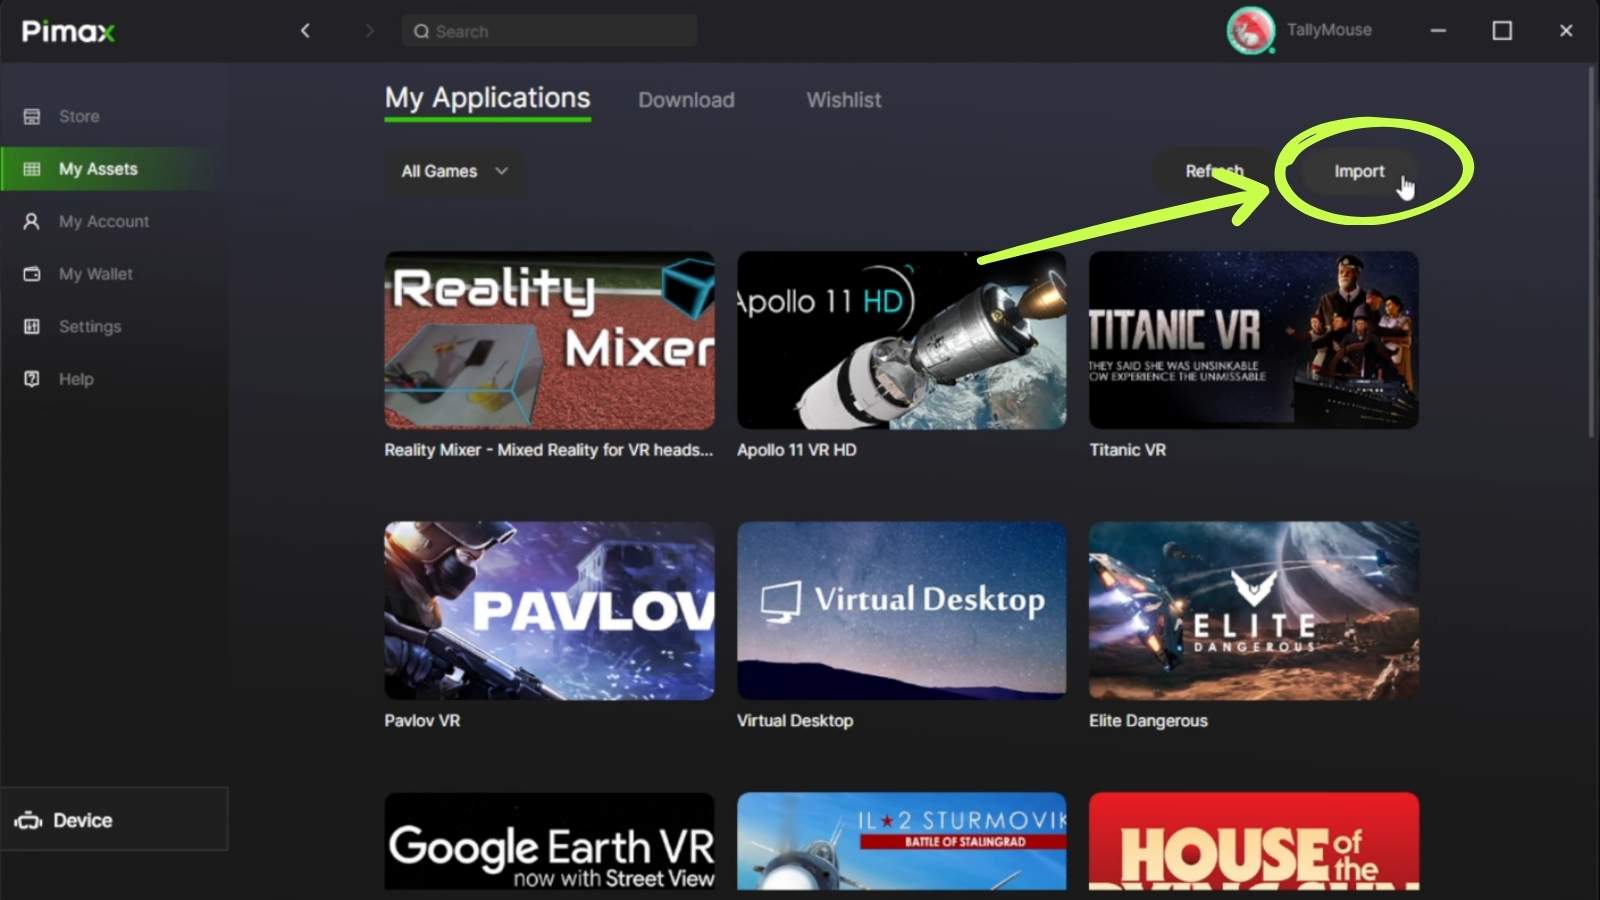This screenshot has width=1600, height=900.
Task: Open the Device headset icon
Action: point(28,821)
